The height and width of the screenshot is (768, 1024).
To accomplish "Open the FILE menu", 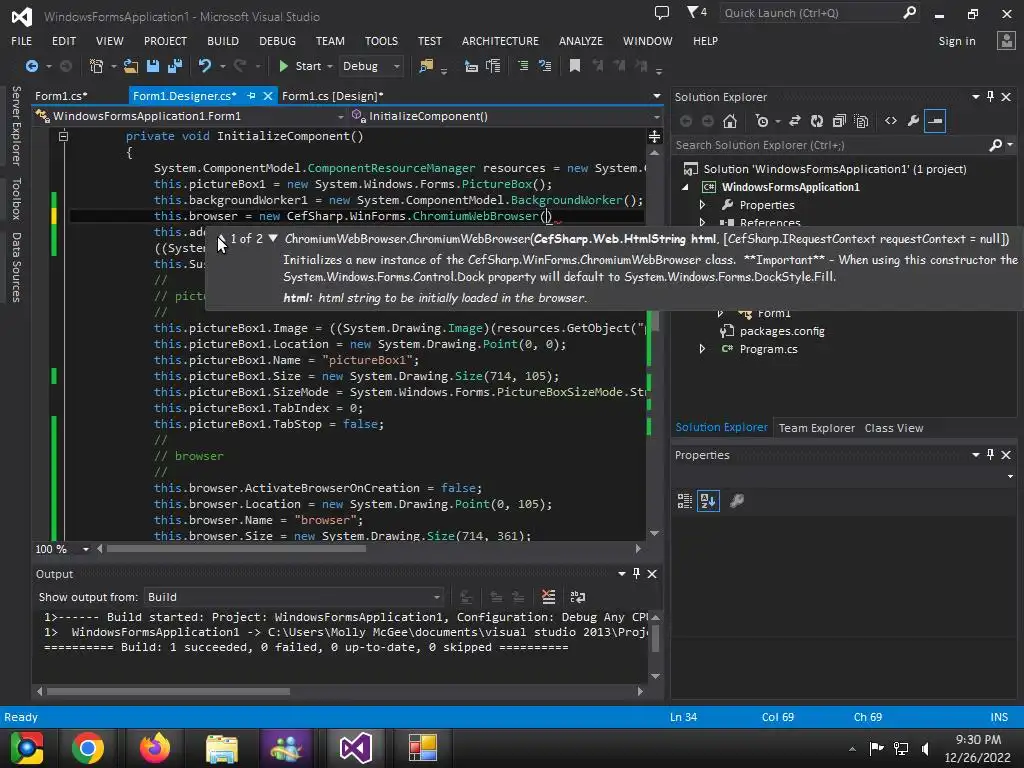I will (22, 41).
